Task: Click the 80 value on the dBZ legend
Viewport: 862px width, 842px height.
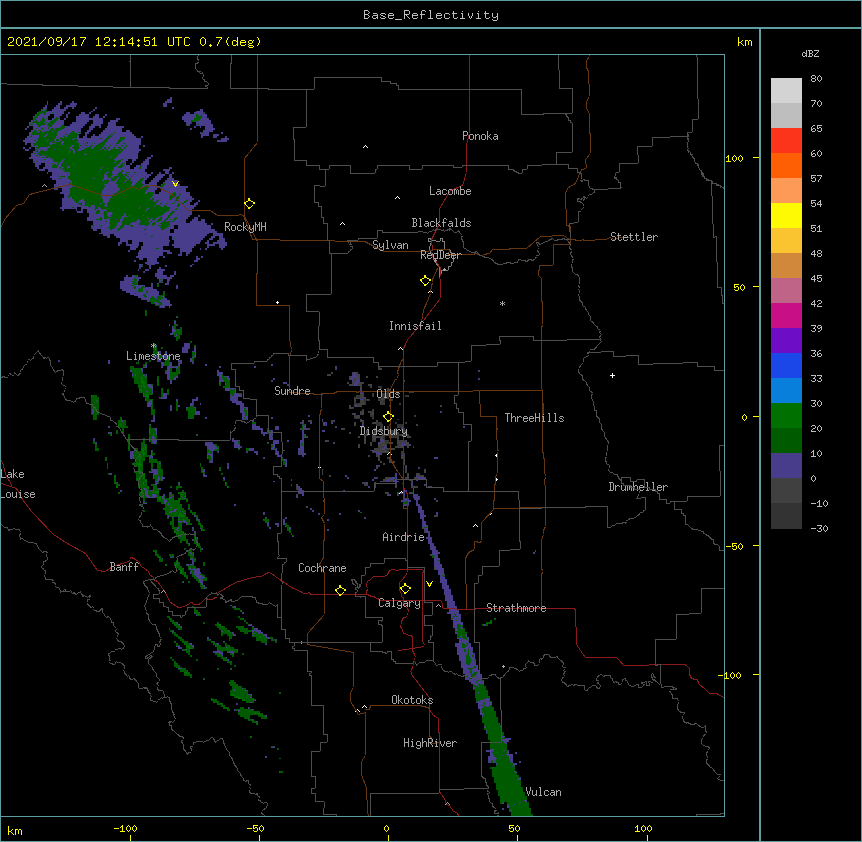Action: coord(816,79)
